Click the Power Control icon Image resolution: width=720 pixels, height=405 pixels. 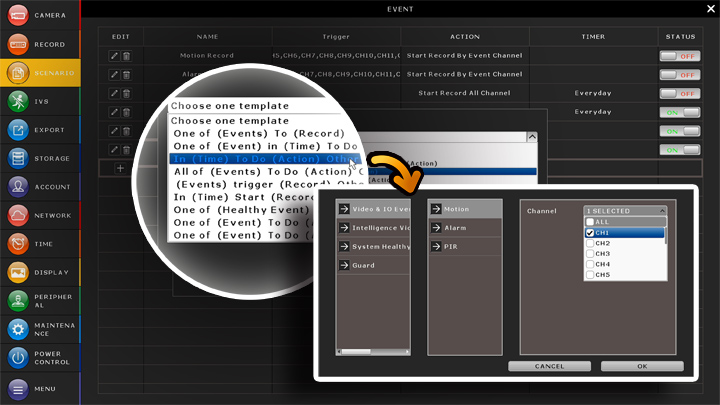(18, 357)
